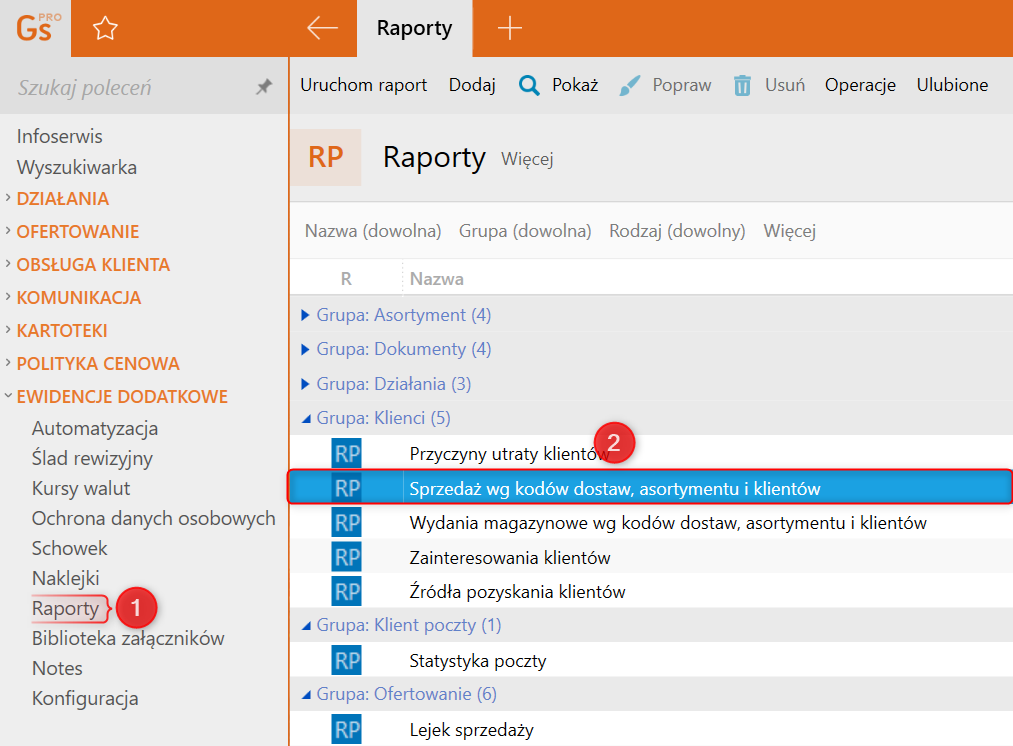Open favorites with the star icon
The height and width of the screenshot is (746, 1013).
point(105,29)
